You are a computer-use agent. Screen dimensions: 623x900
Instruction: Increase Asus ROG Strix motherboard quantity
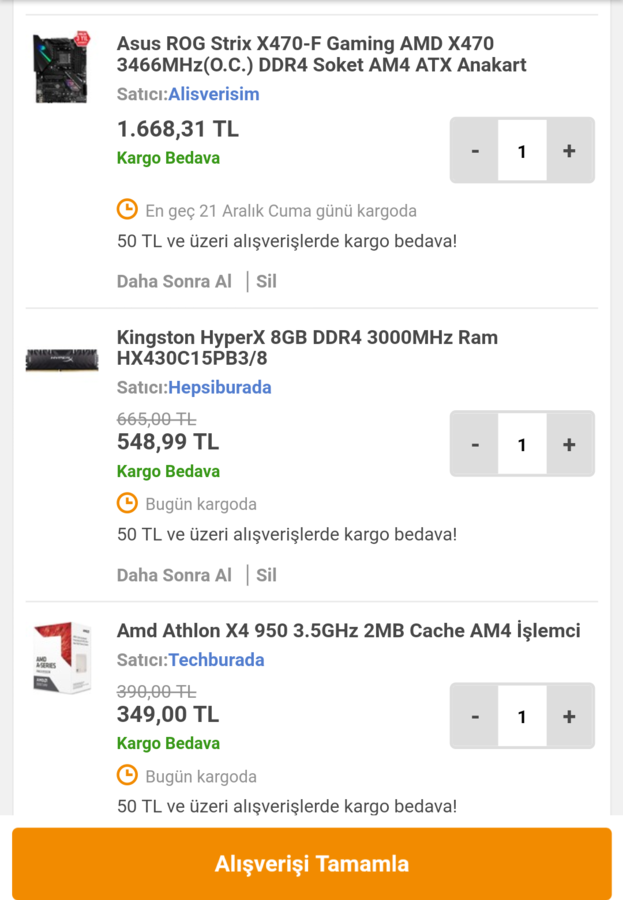click(x=569, y=151)
